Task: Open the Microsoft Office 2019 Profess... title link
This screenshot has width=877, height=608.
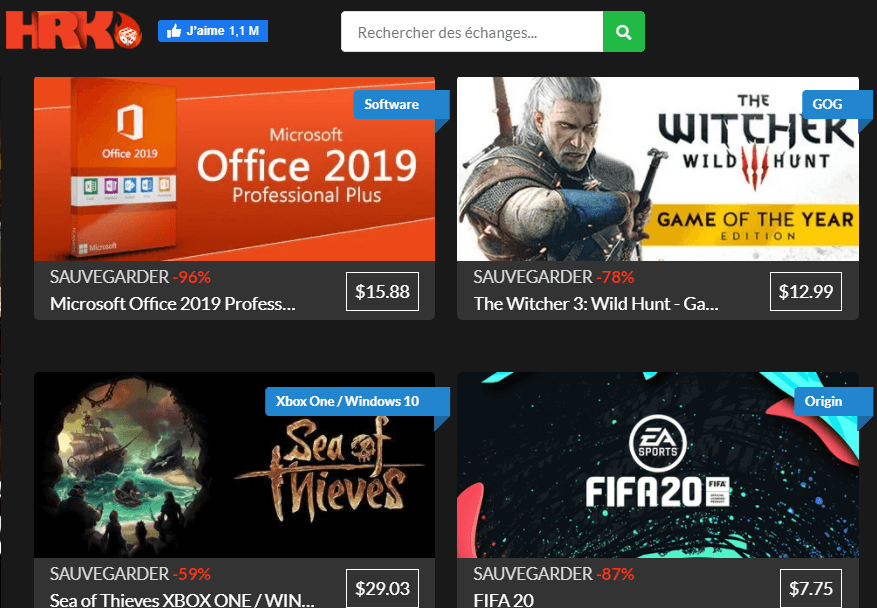Action: [x=173, y=304]
